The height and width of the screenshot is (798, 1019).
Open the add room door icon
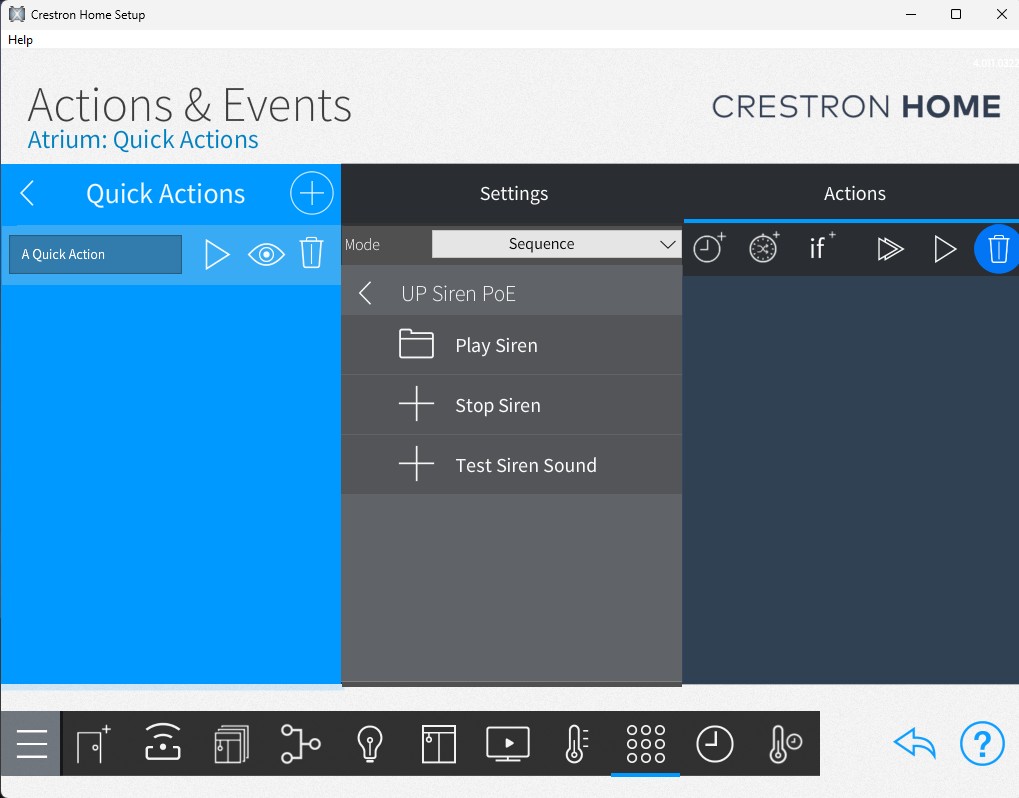pyautogui.click(x=94, y=743)
